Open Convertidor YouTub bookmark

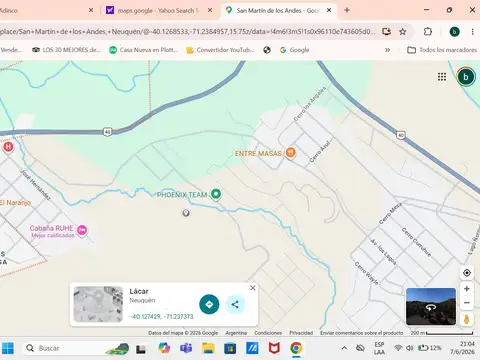point(220,50)
